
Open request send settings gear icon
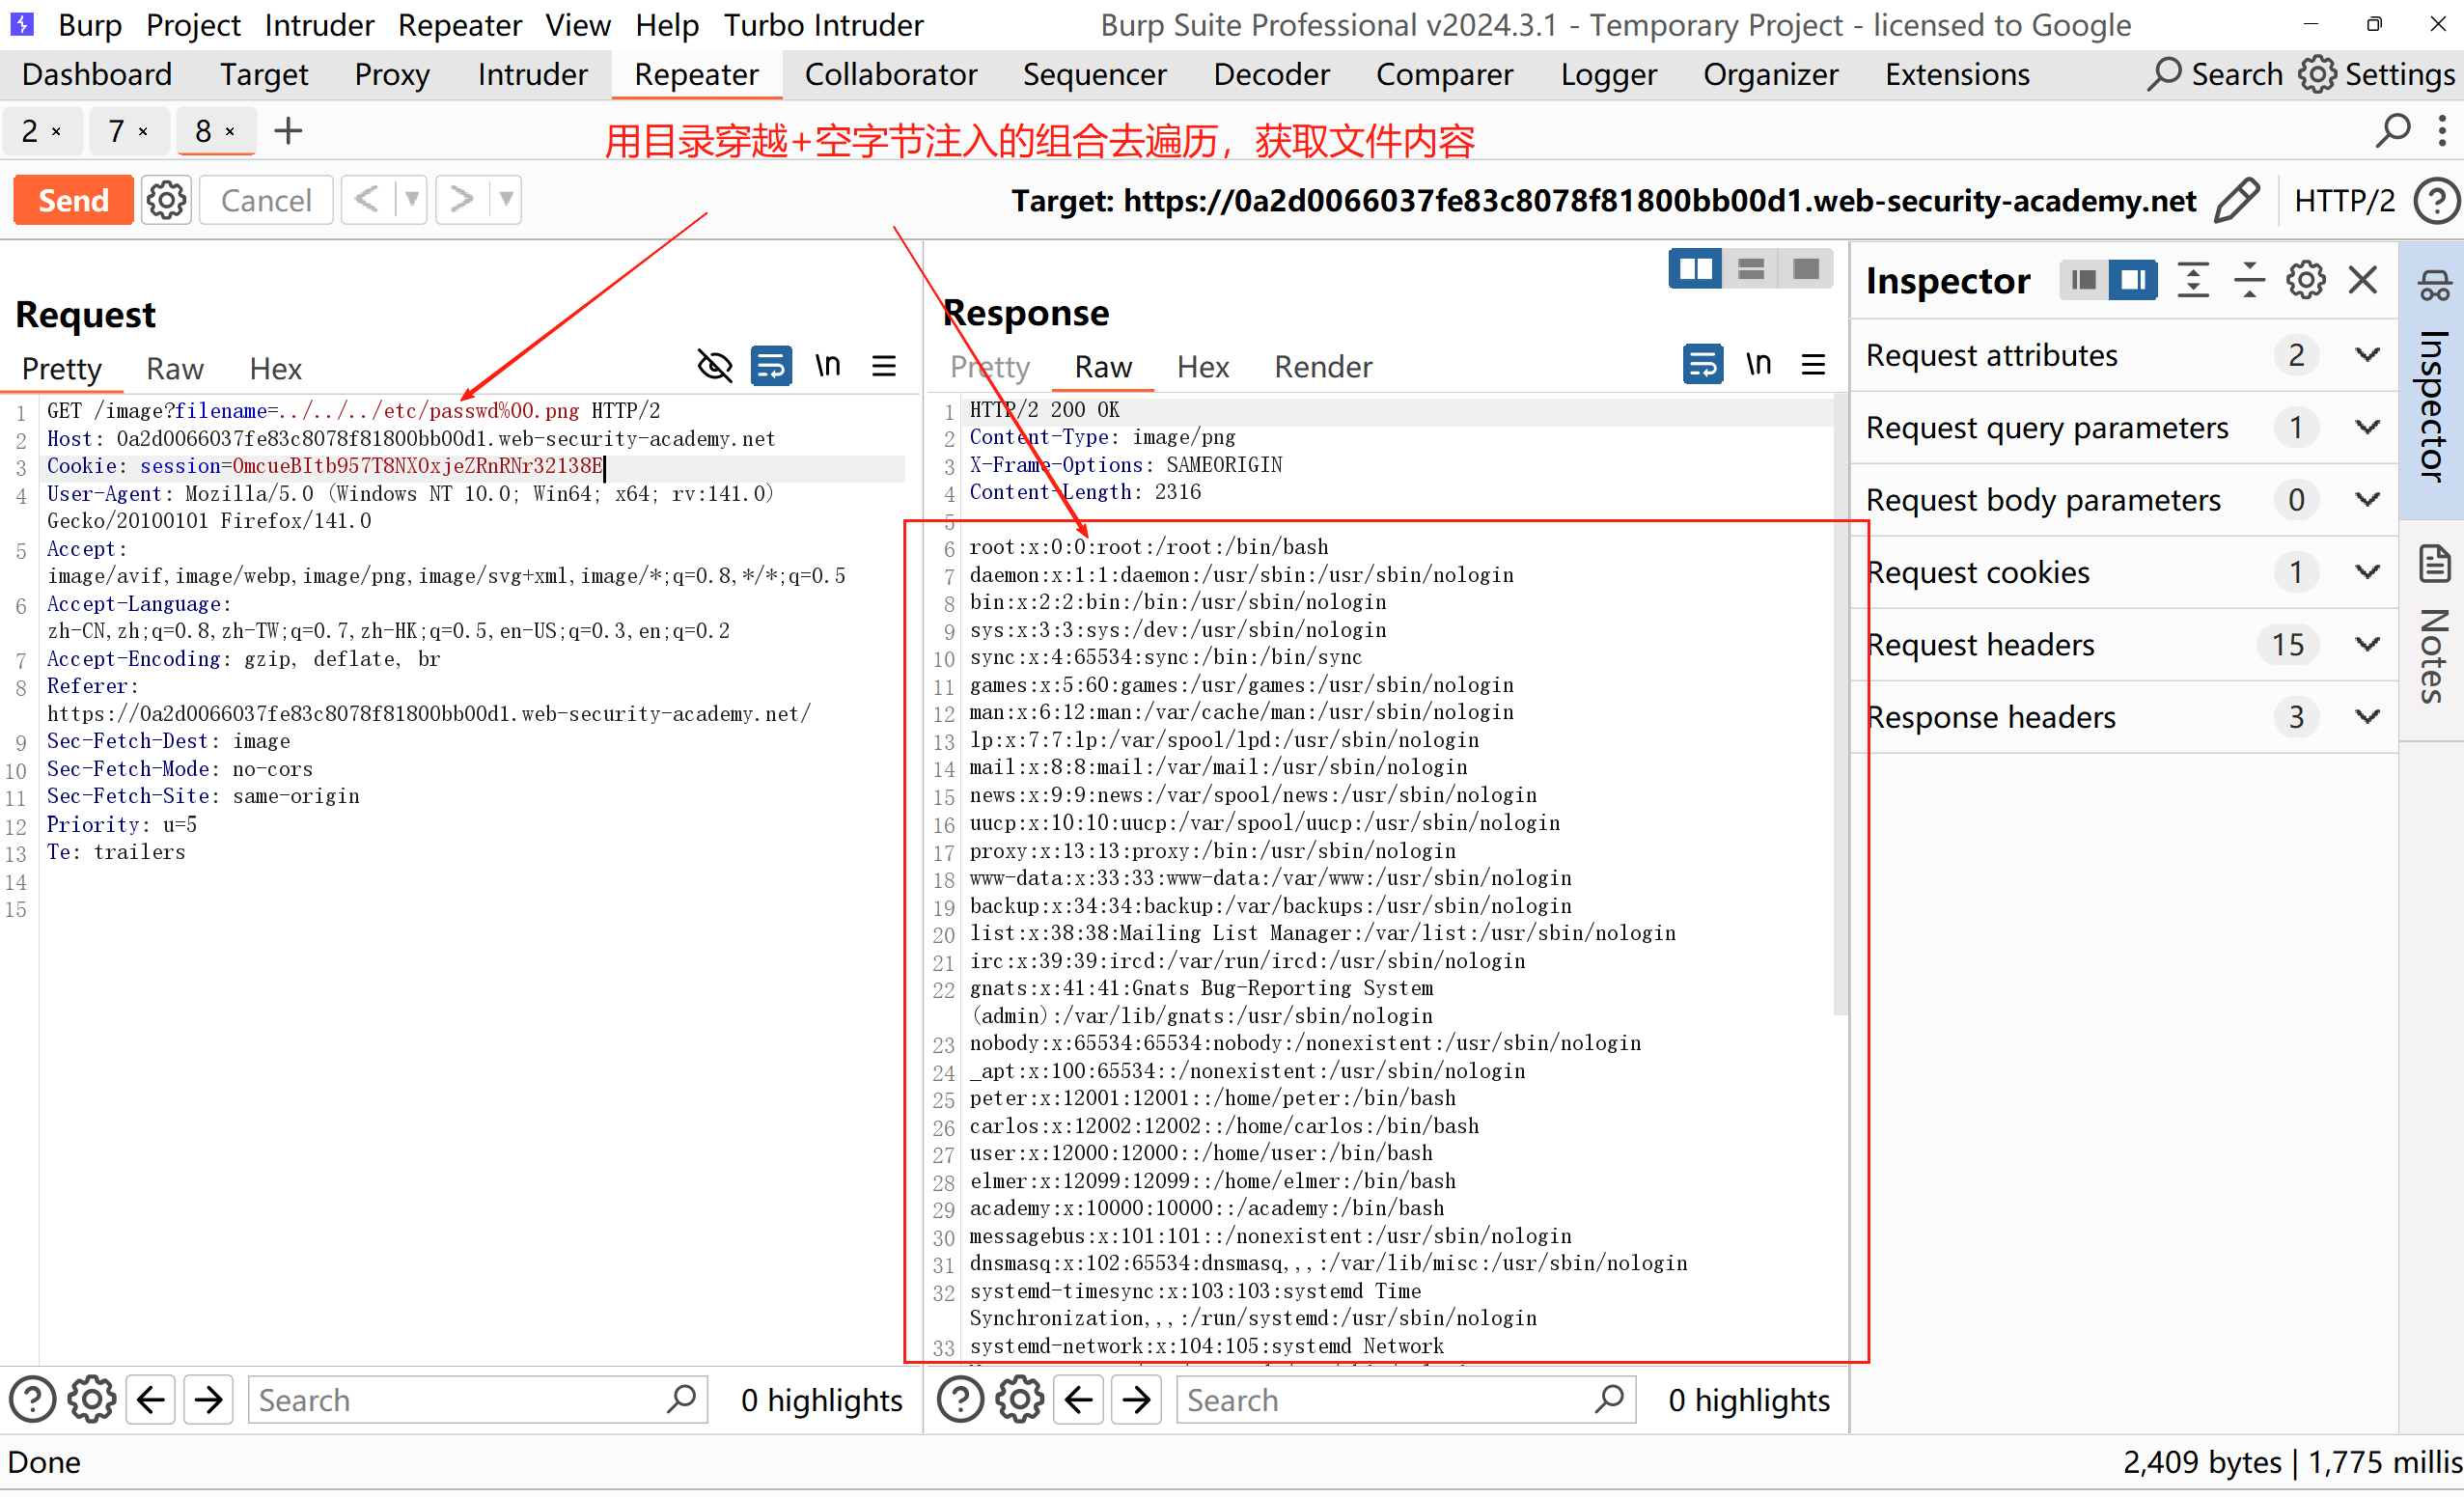pos(166,201)
